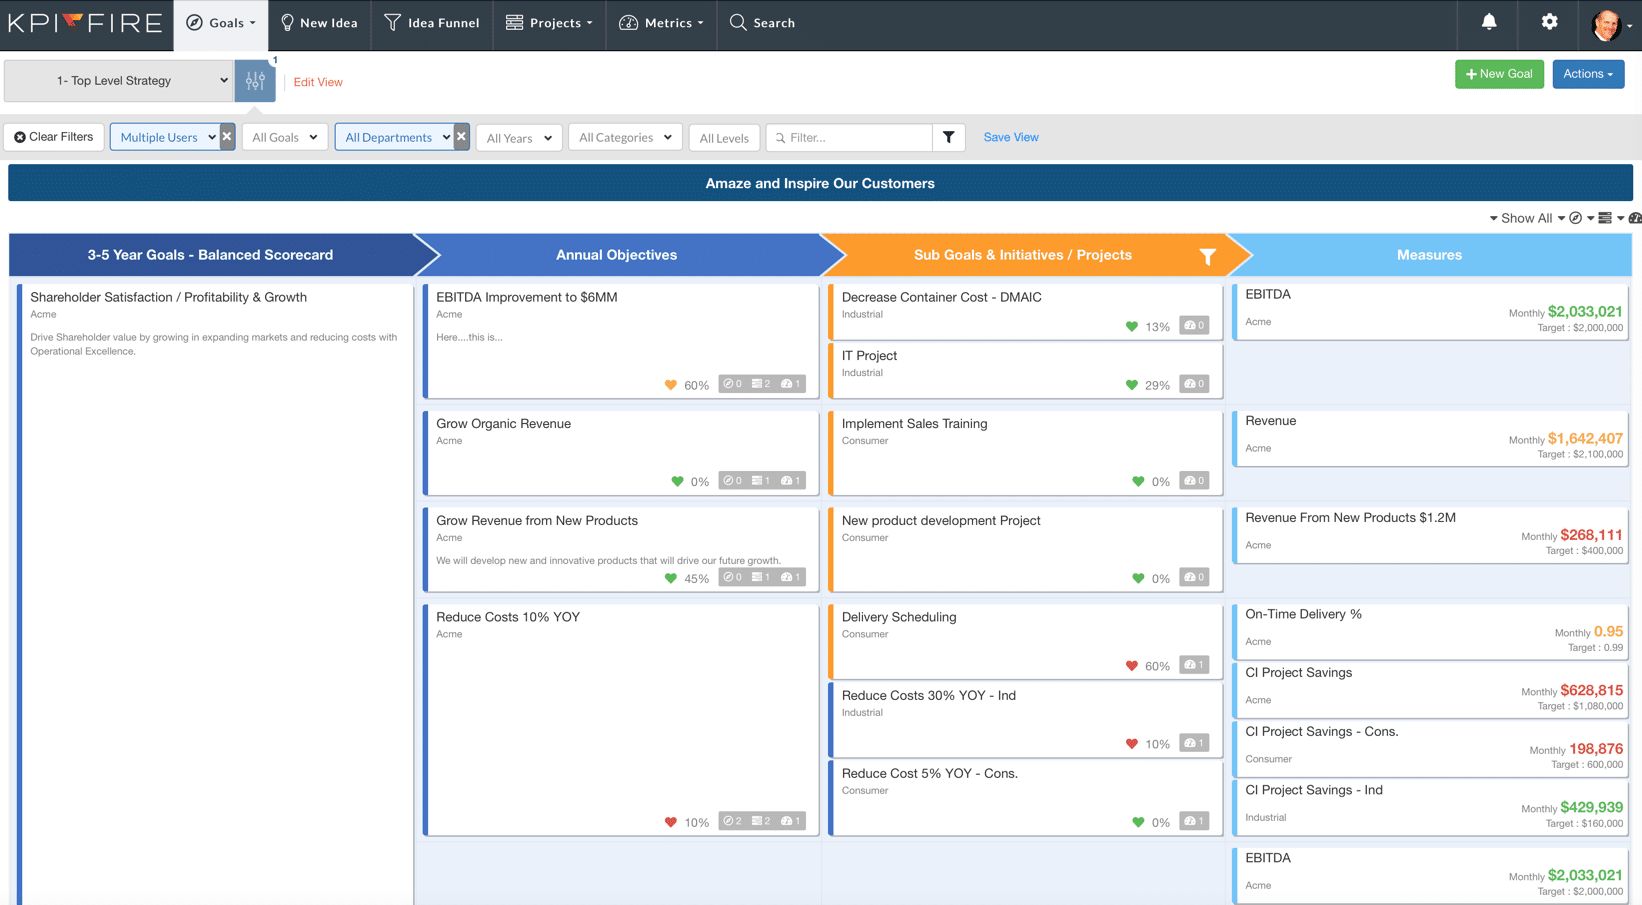Click the compass goals icon beside Show All
Viewport: 1642px width, 905px height.
pyautogui.click(x=1576, y=218)
